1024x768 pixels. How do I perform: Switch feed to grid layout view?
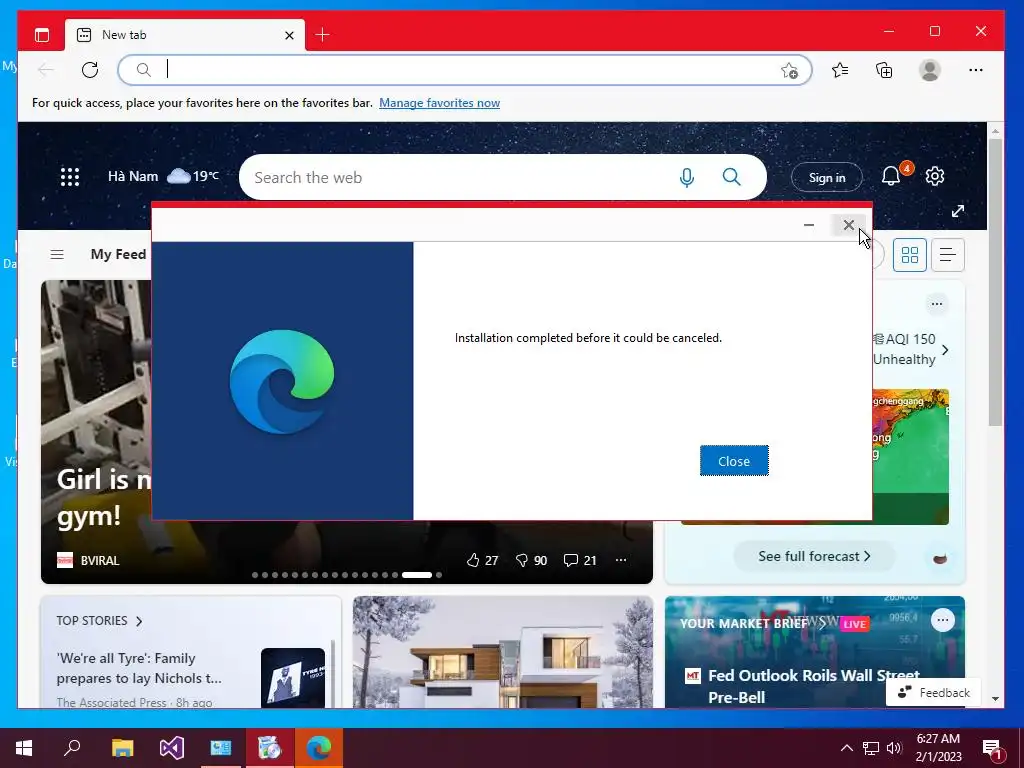coord(910,255)
